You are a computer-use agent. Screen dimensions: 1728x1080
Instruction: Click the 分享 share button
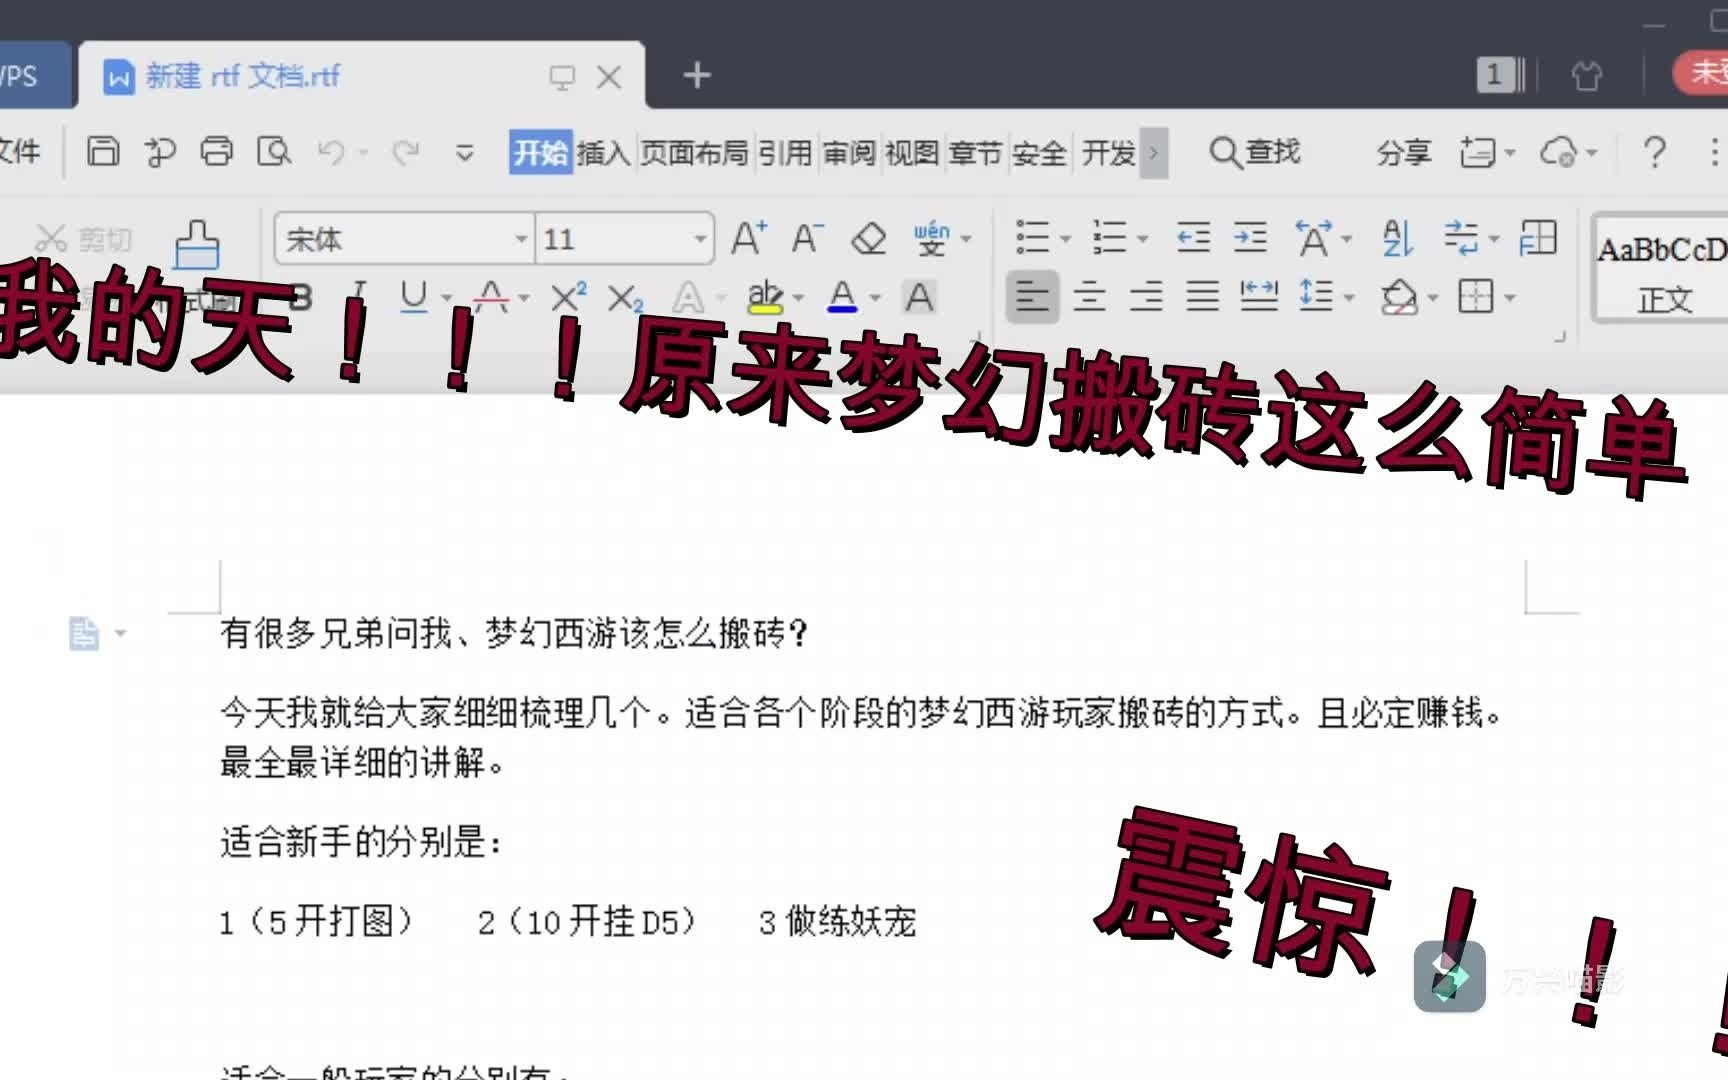pos(1404,152)
